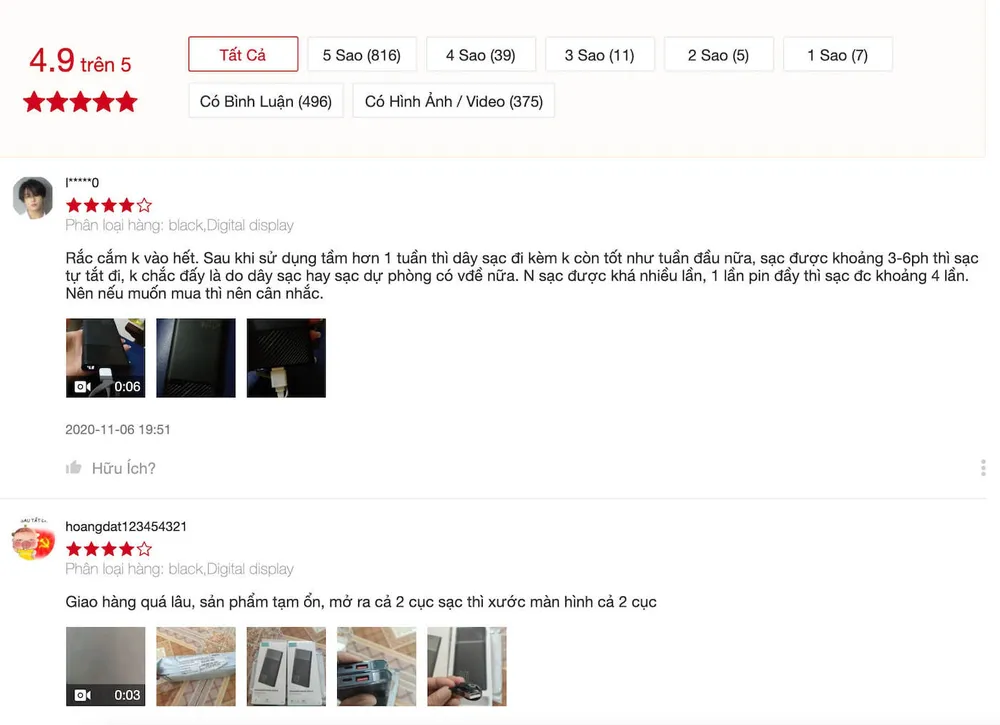1000x725 pixels.
Task: Open photo of two boxed power banks
Action: pyautogui.click(x=286, y=666)
